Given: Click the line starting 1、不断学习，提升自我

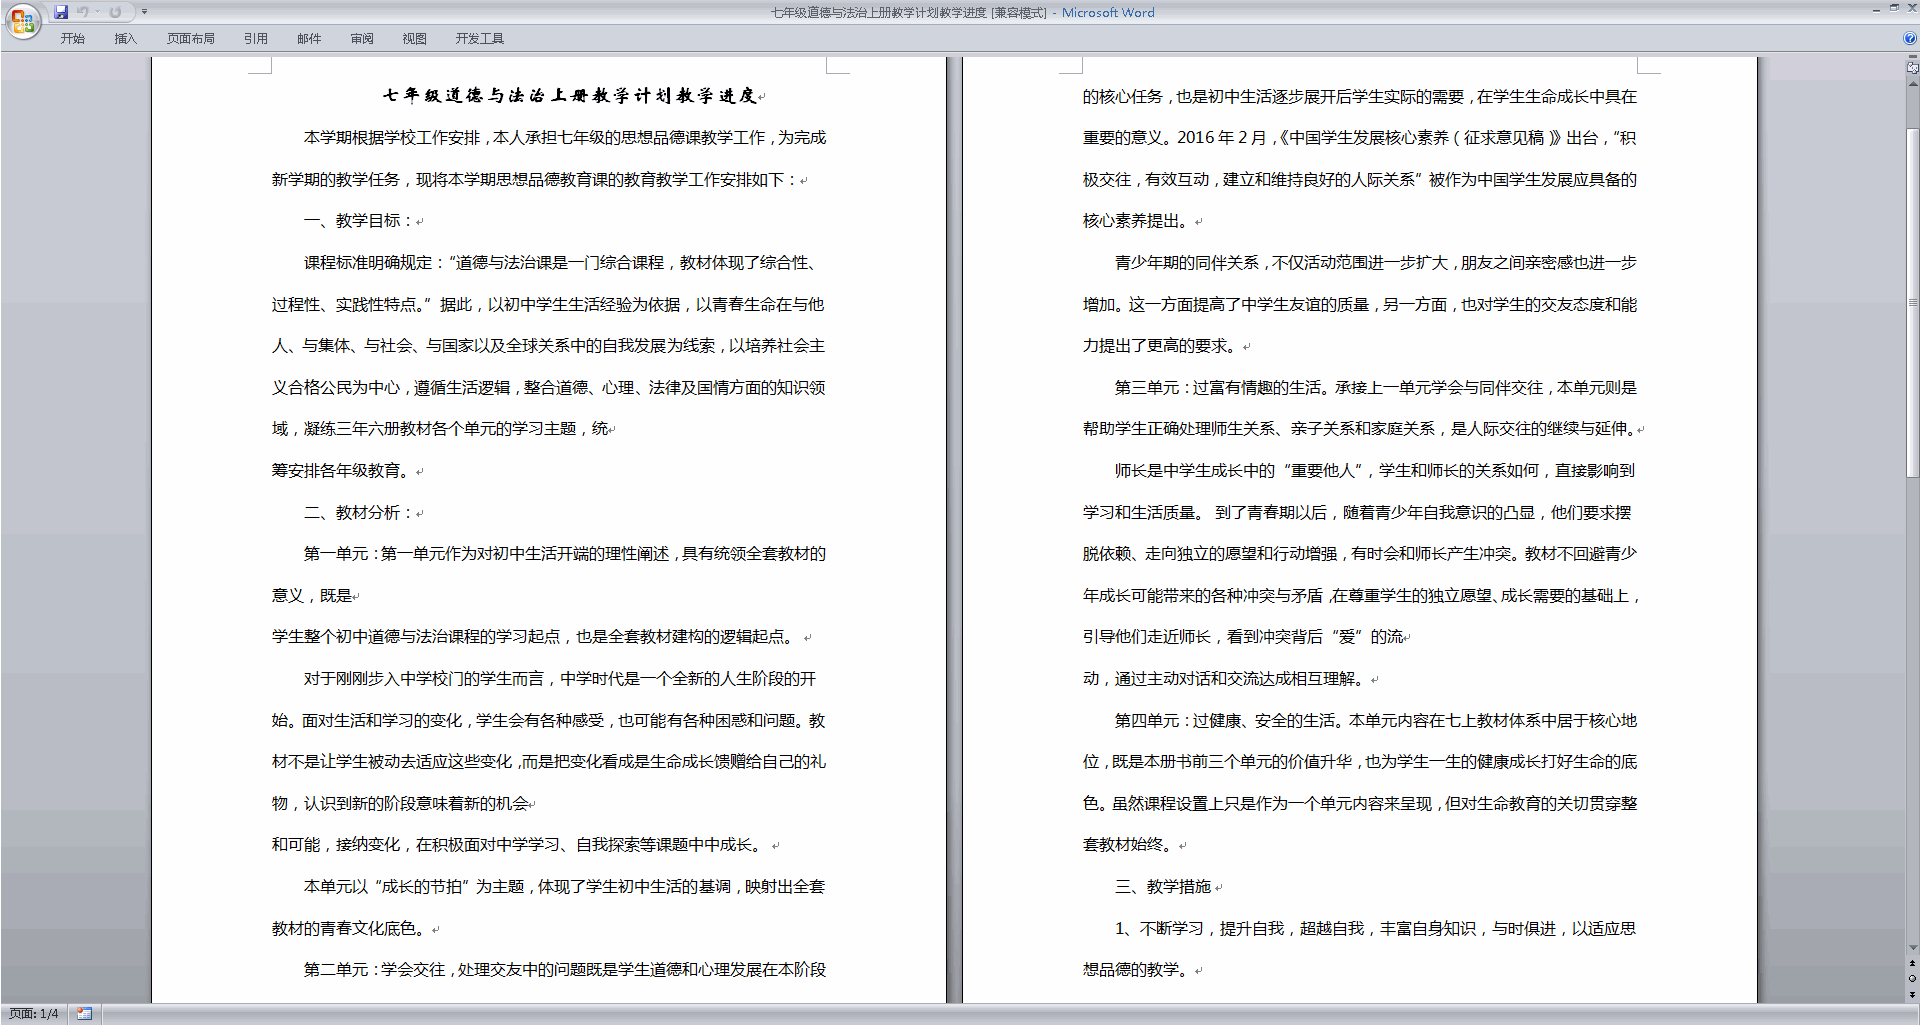Looking at the screenshot, I should (x=1376, y=929).
